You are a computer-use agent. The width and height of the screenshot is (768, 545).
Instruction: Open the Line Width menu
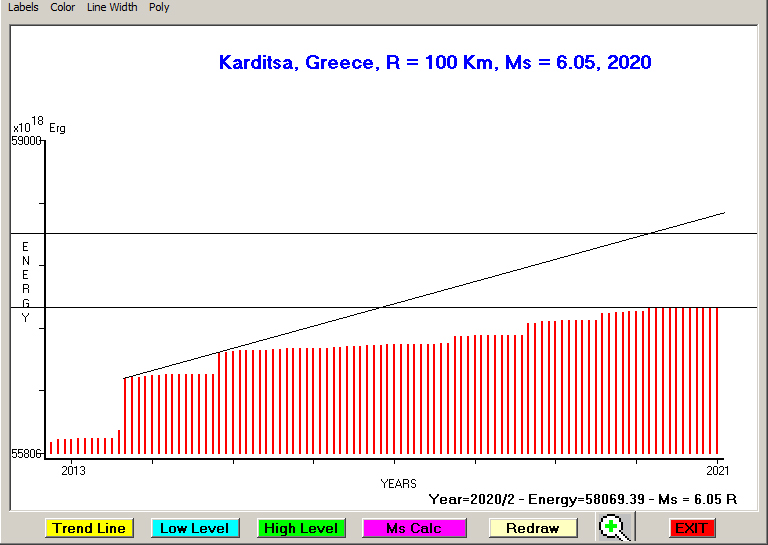tap(112, 7)
